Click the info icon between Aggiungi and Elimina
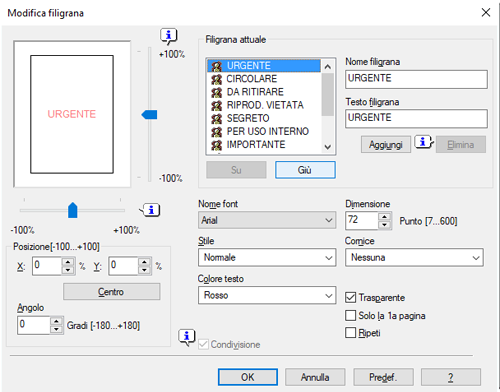Image resolution: width=500 pixels, height=392 pixels. 423,142
